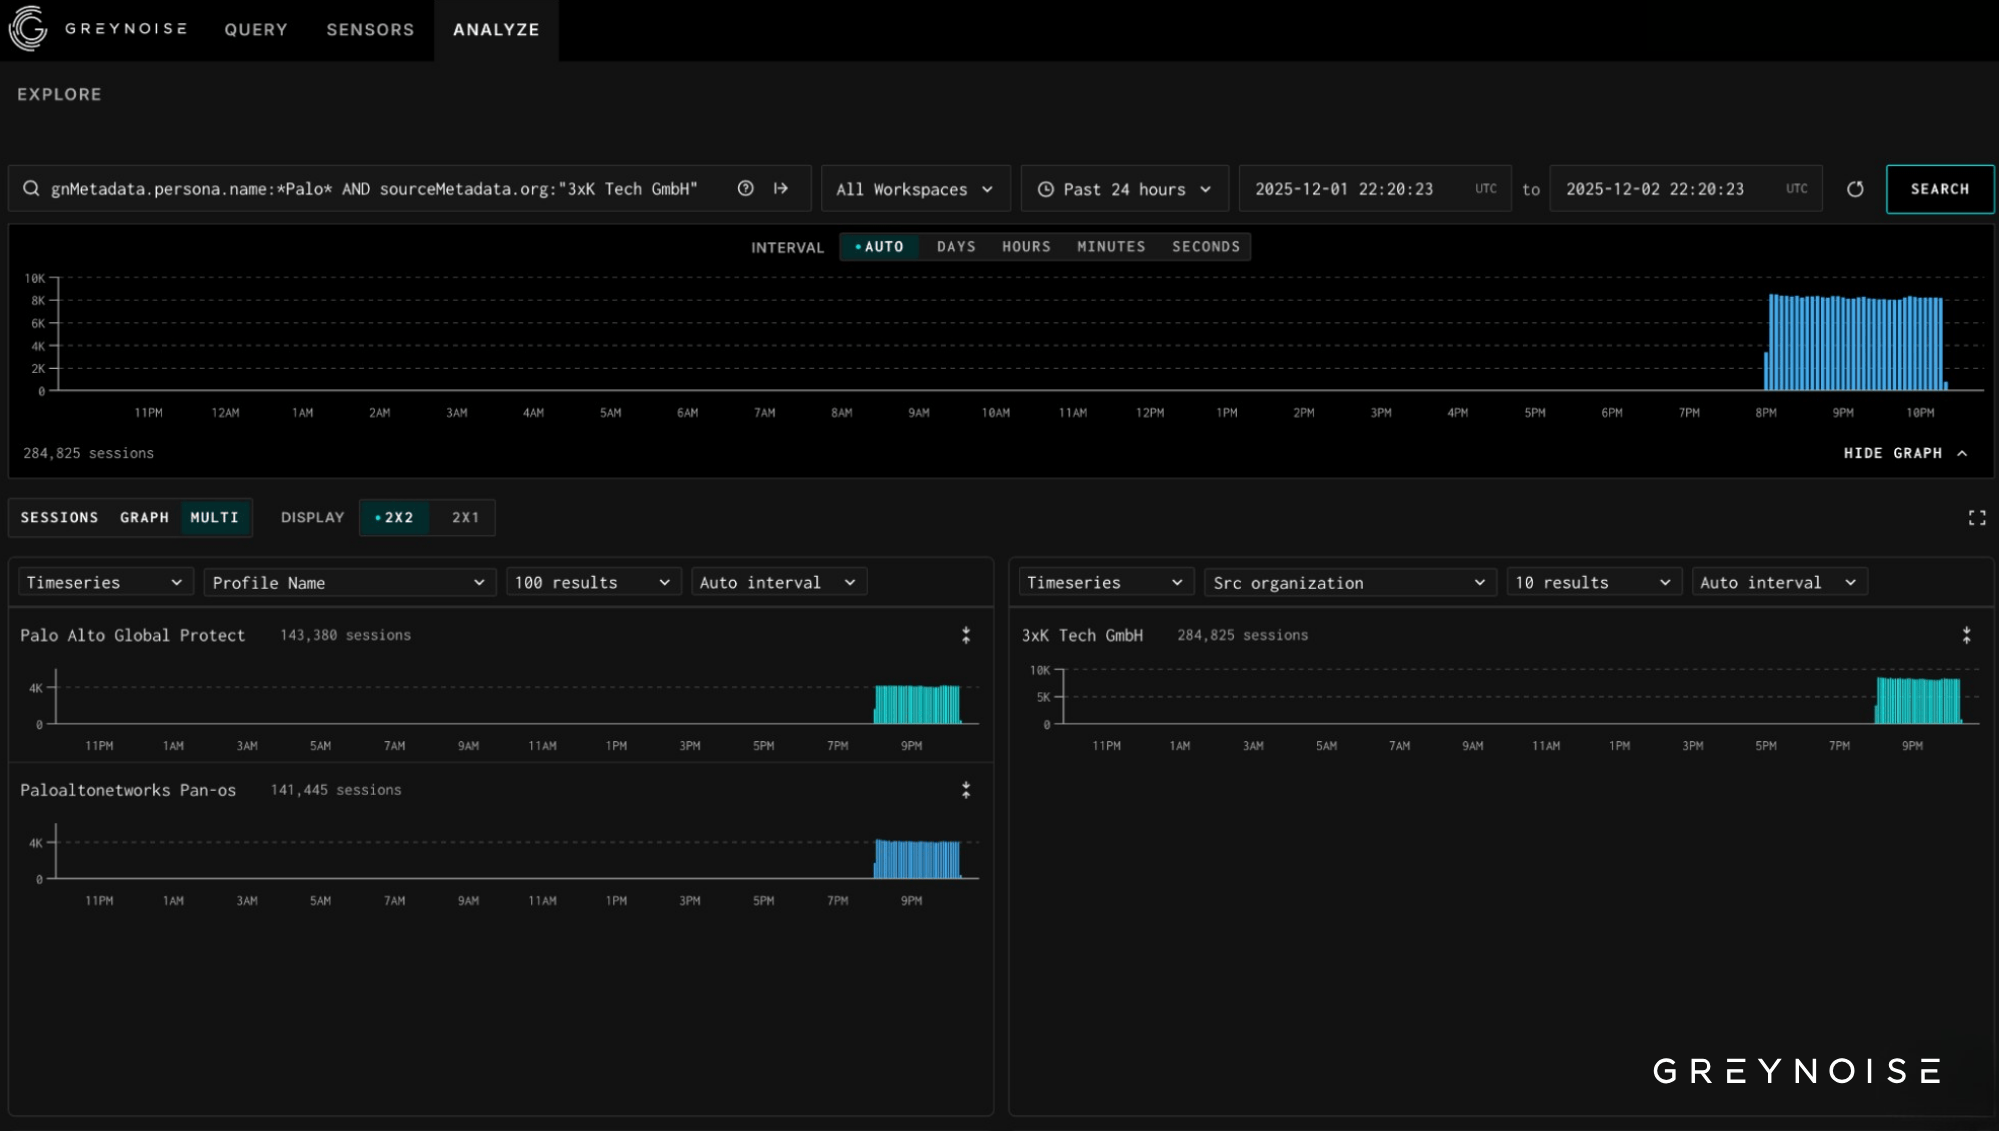Expand the Profile Name field dropdown
Viewport: 1999px width, 1131px height.
pyautogui.click(x=349, y=582)
